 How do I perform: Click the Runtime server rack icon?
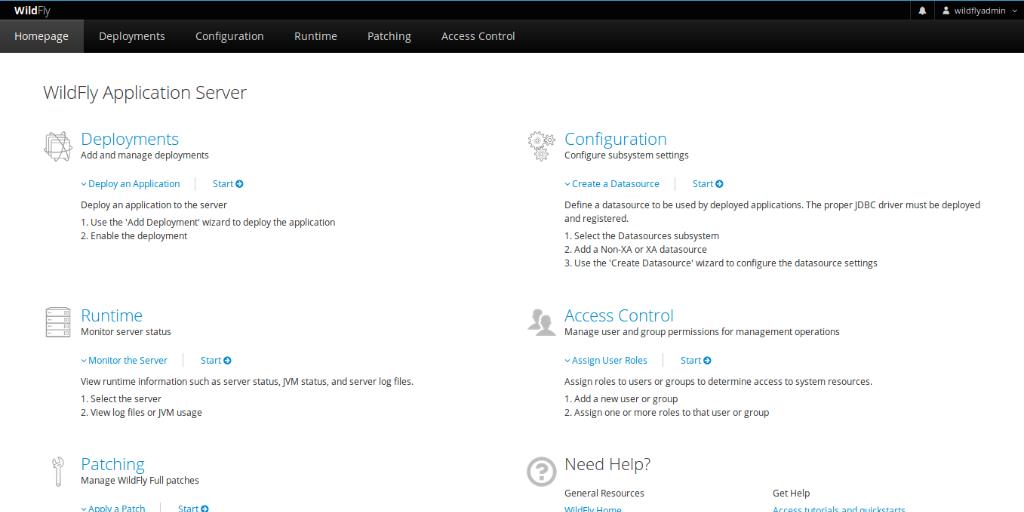(x=57, y=323)
